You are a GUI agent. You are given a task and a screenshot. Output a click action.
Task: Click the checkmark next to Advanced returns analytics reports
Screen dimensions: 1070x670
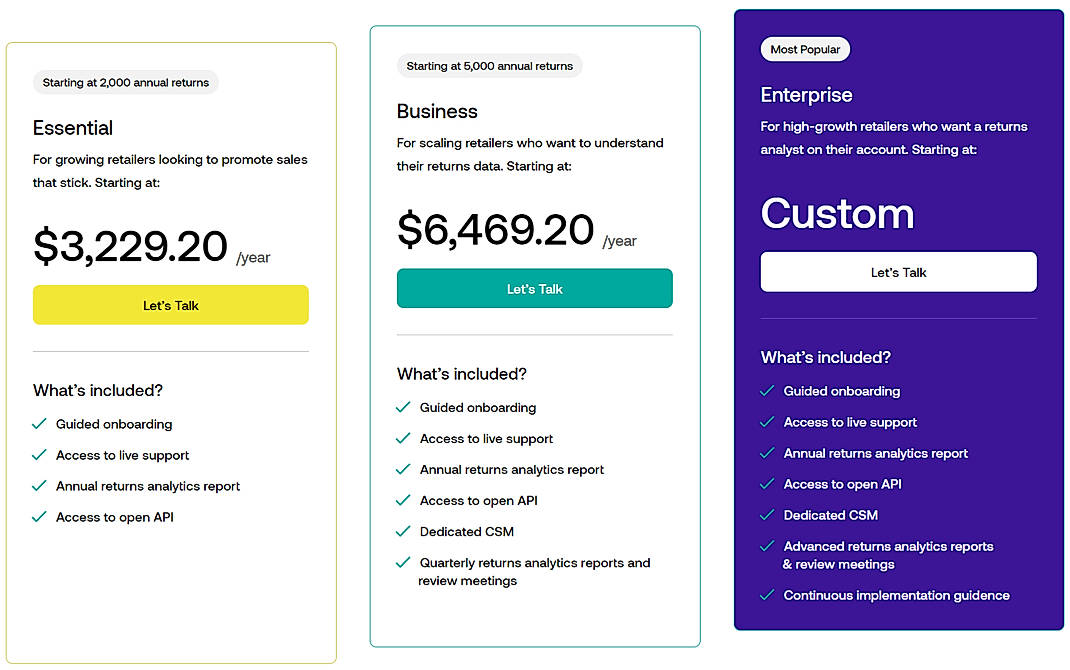[766, 546]
